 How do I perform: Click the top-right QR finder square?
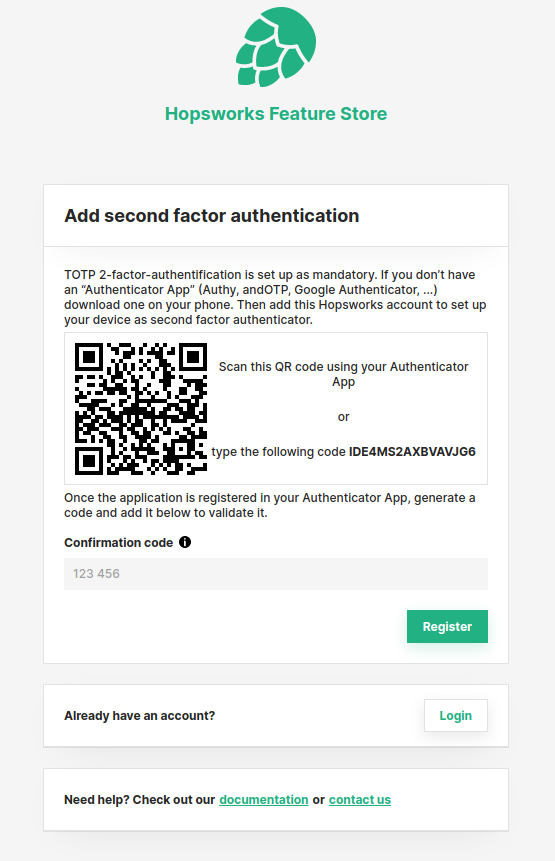(193, 357)
